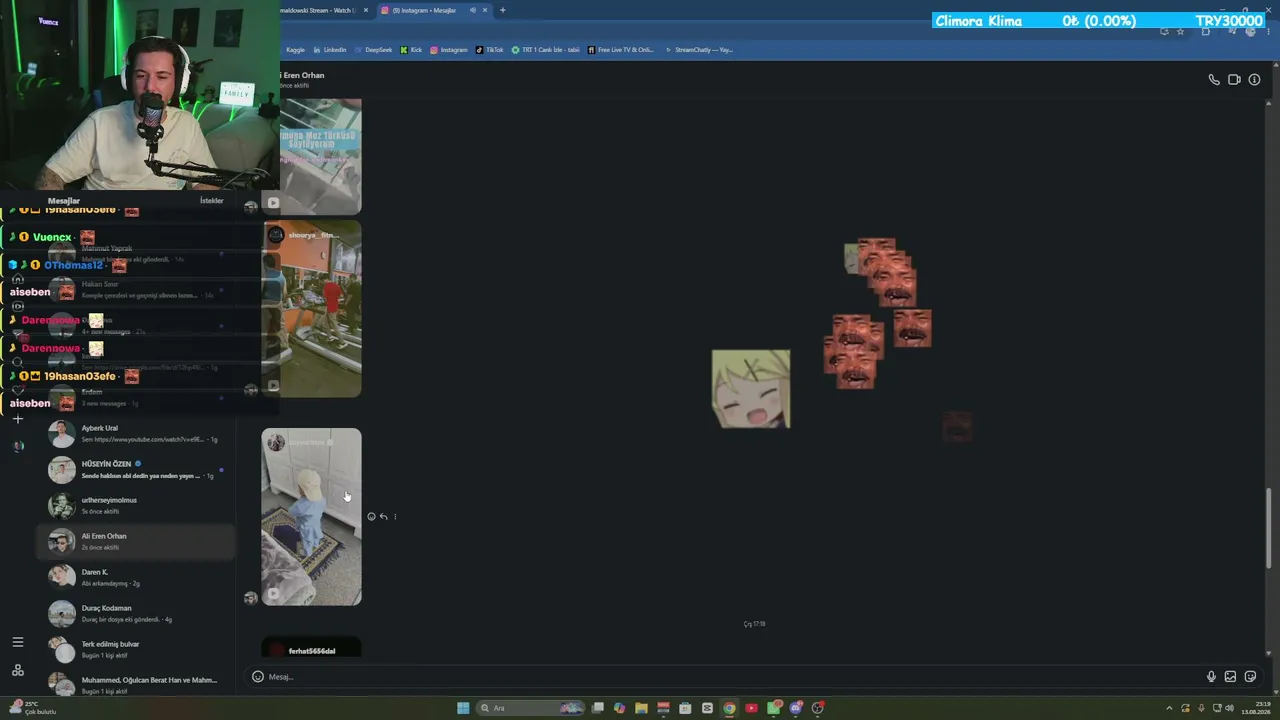1280x720 pixels.
Task: Click the chat vertical scrollbar thumb
Action: tap(1269, 528)
